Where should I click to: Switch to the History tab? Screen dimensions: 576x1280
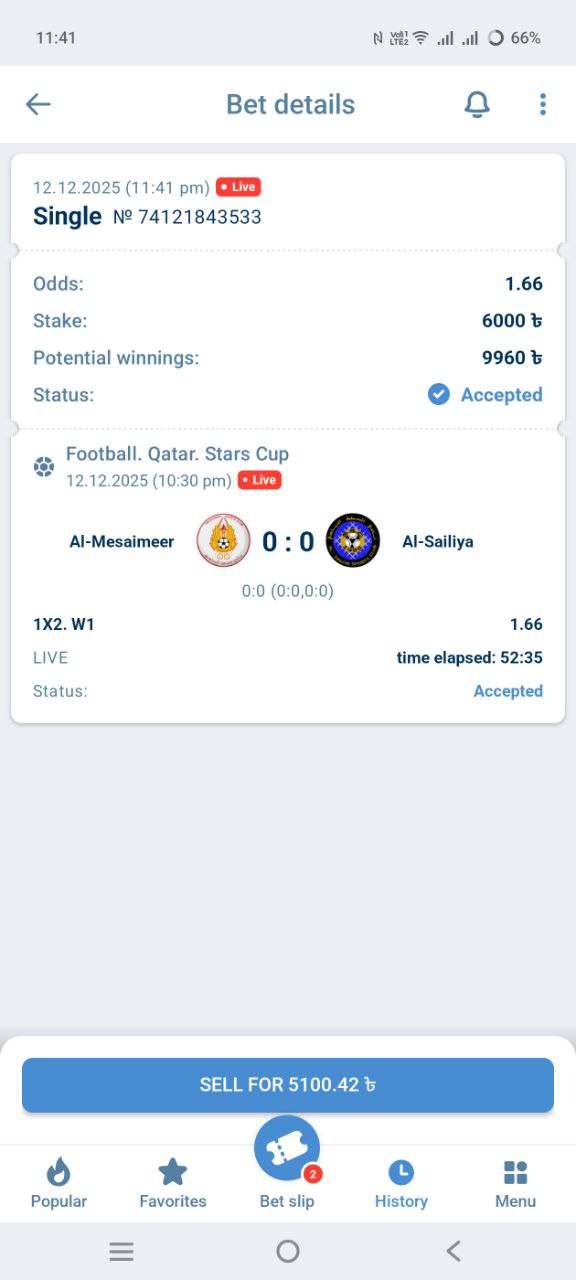point(401,1184)
